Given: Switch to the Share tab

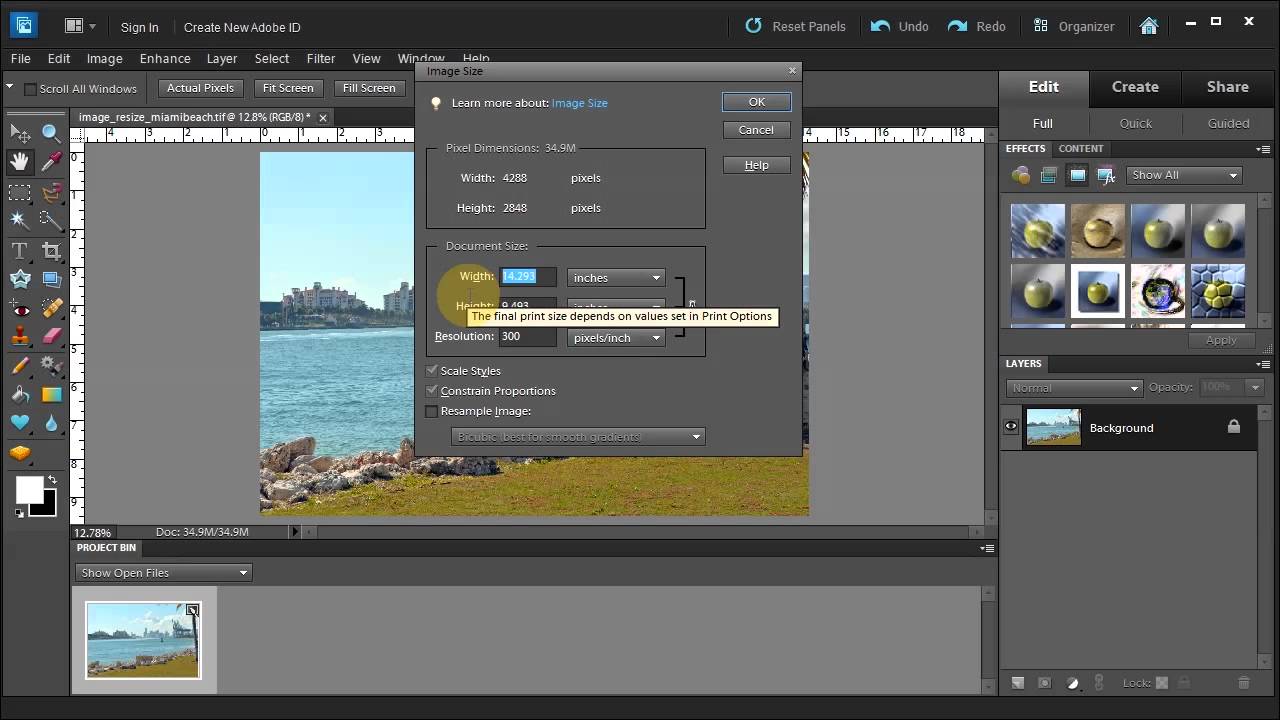Looking at the screenshot, I should [x=1227, y=87].
